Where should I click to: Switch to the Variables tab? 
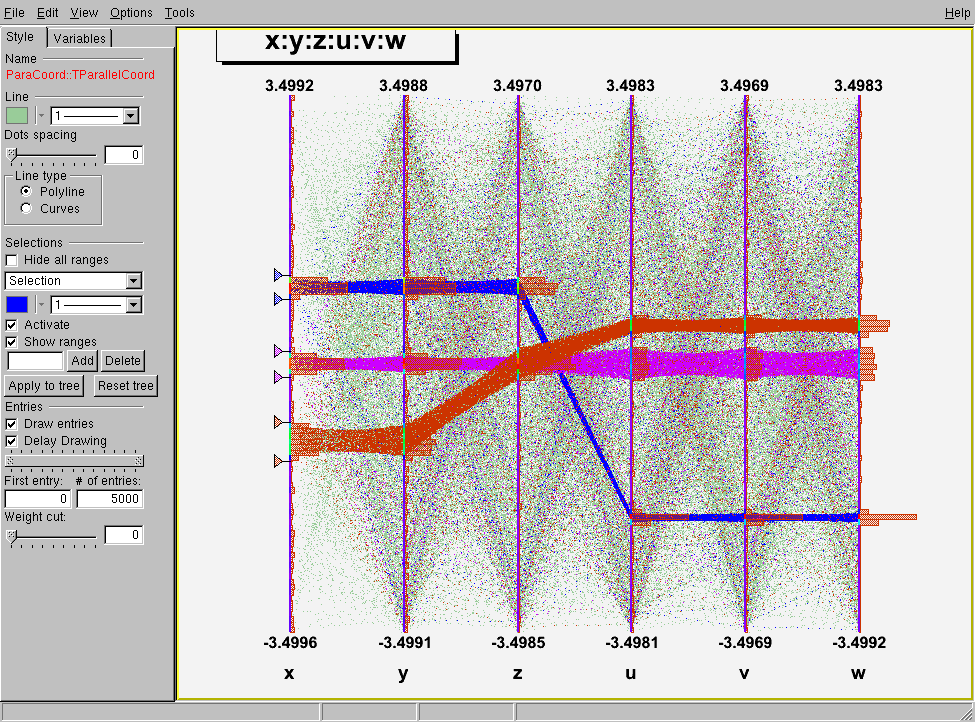point(80,38)
